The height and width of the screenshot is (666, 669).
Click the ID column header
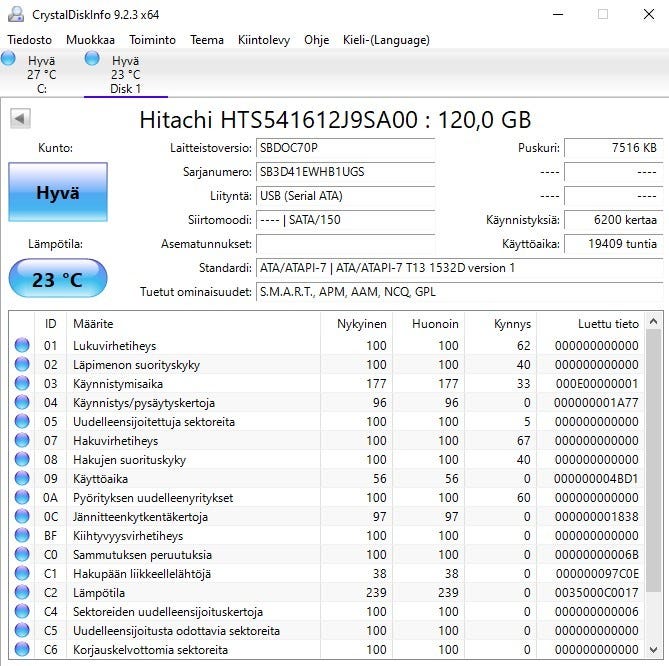50,324
